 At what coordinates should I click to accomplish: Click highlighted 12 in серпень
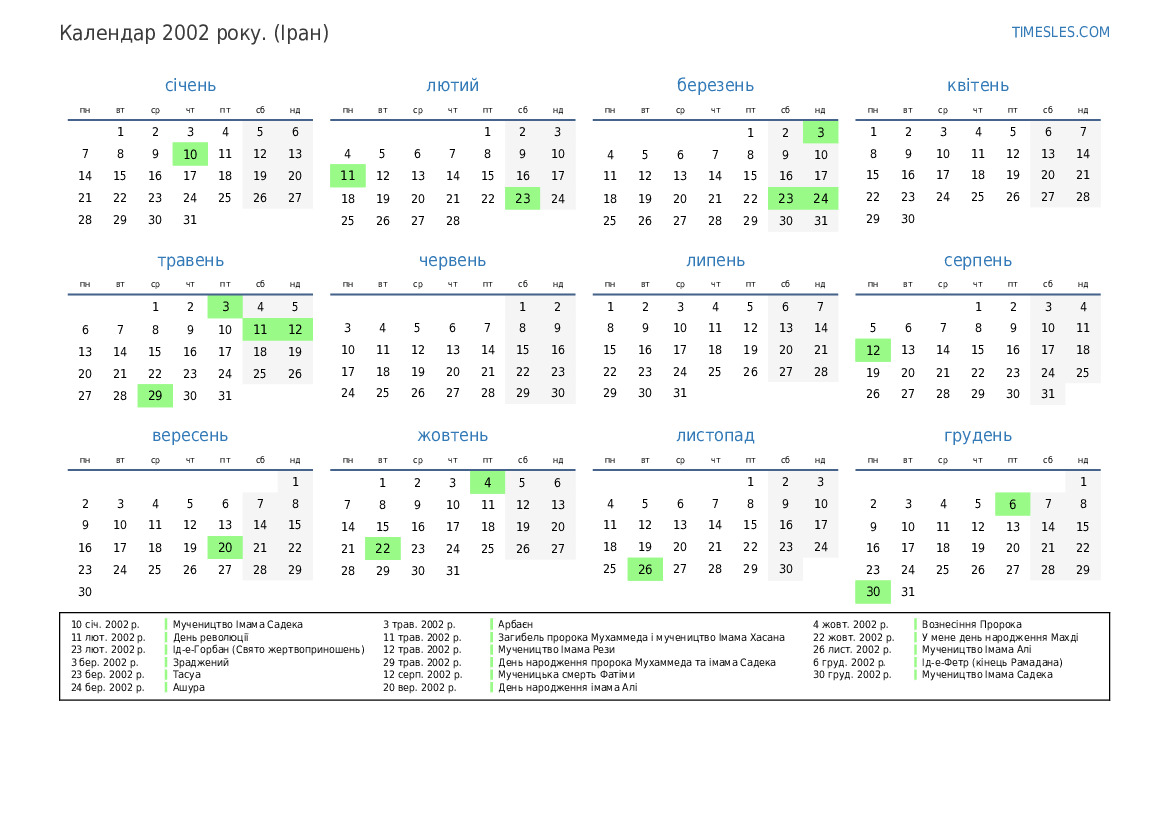(x=872, y=350)
